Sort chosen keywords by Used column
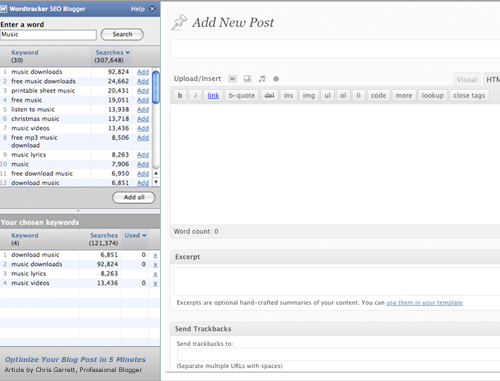Image resolution: width=500 pixels, height=381 pixels. coord(135,236)
